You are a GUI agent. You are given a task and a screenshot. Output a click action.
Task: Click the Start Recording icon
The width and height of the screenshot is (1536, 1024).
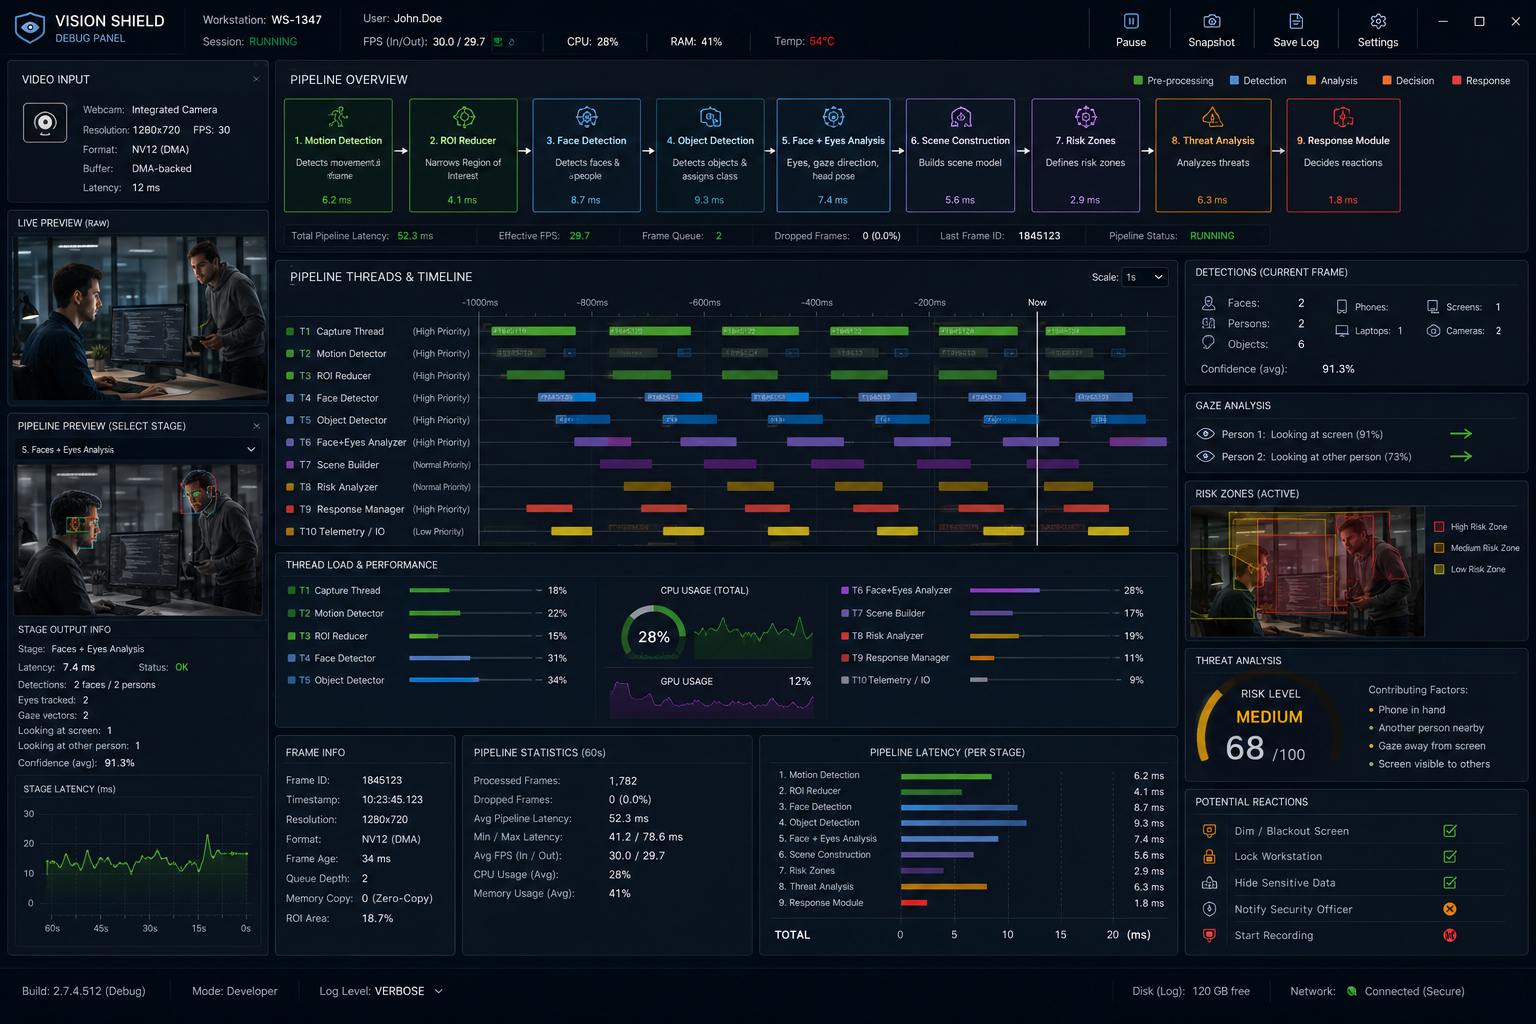pyautogui.click(x=1209, y=935)
